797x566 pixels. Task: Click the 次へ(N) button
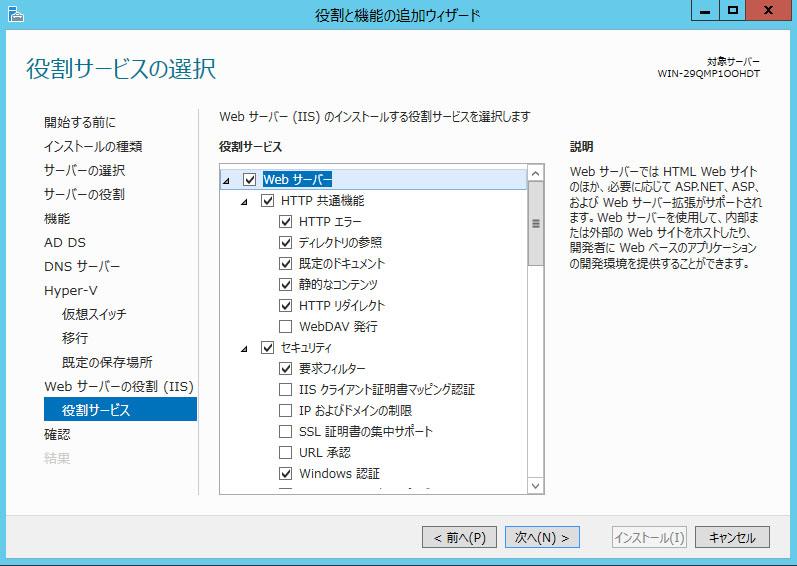pyautogui.click(x=542, y=537)
